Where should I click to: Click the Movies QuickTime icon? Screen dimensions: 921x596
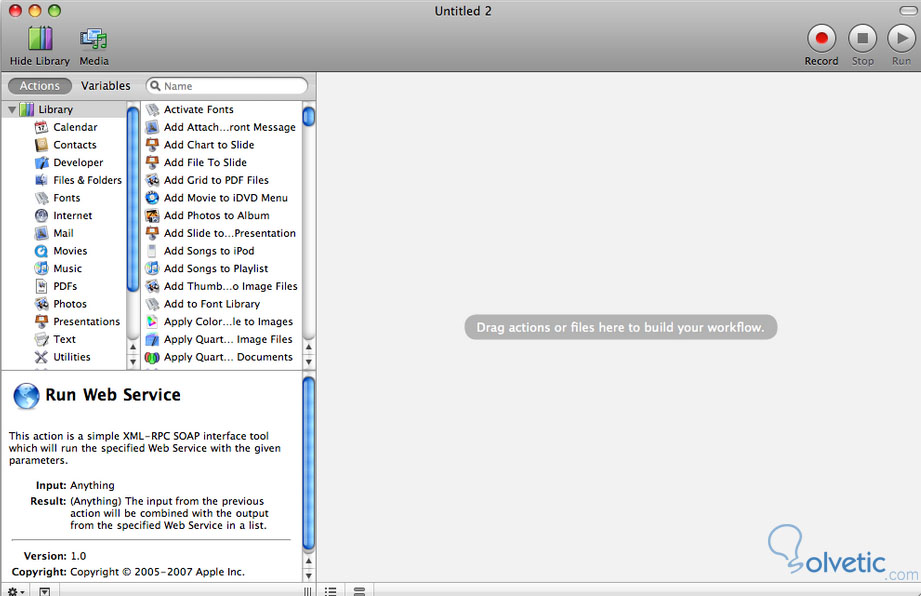pyautogui.click(x=41, y=251)
